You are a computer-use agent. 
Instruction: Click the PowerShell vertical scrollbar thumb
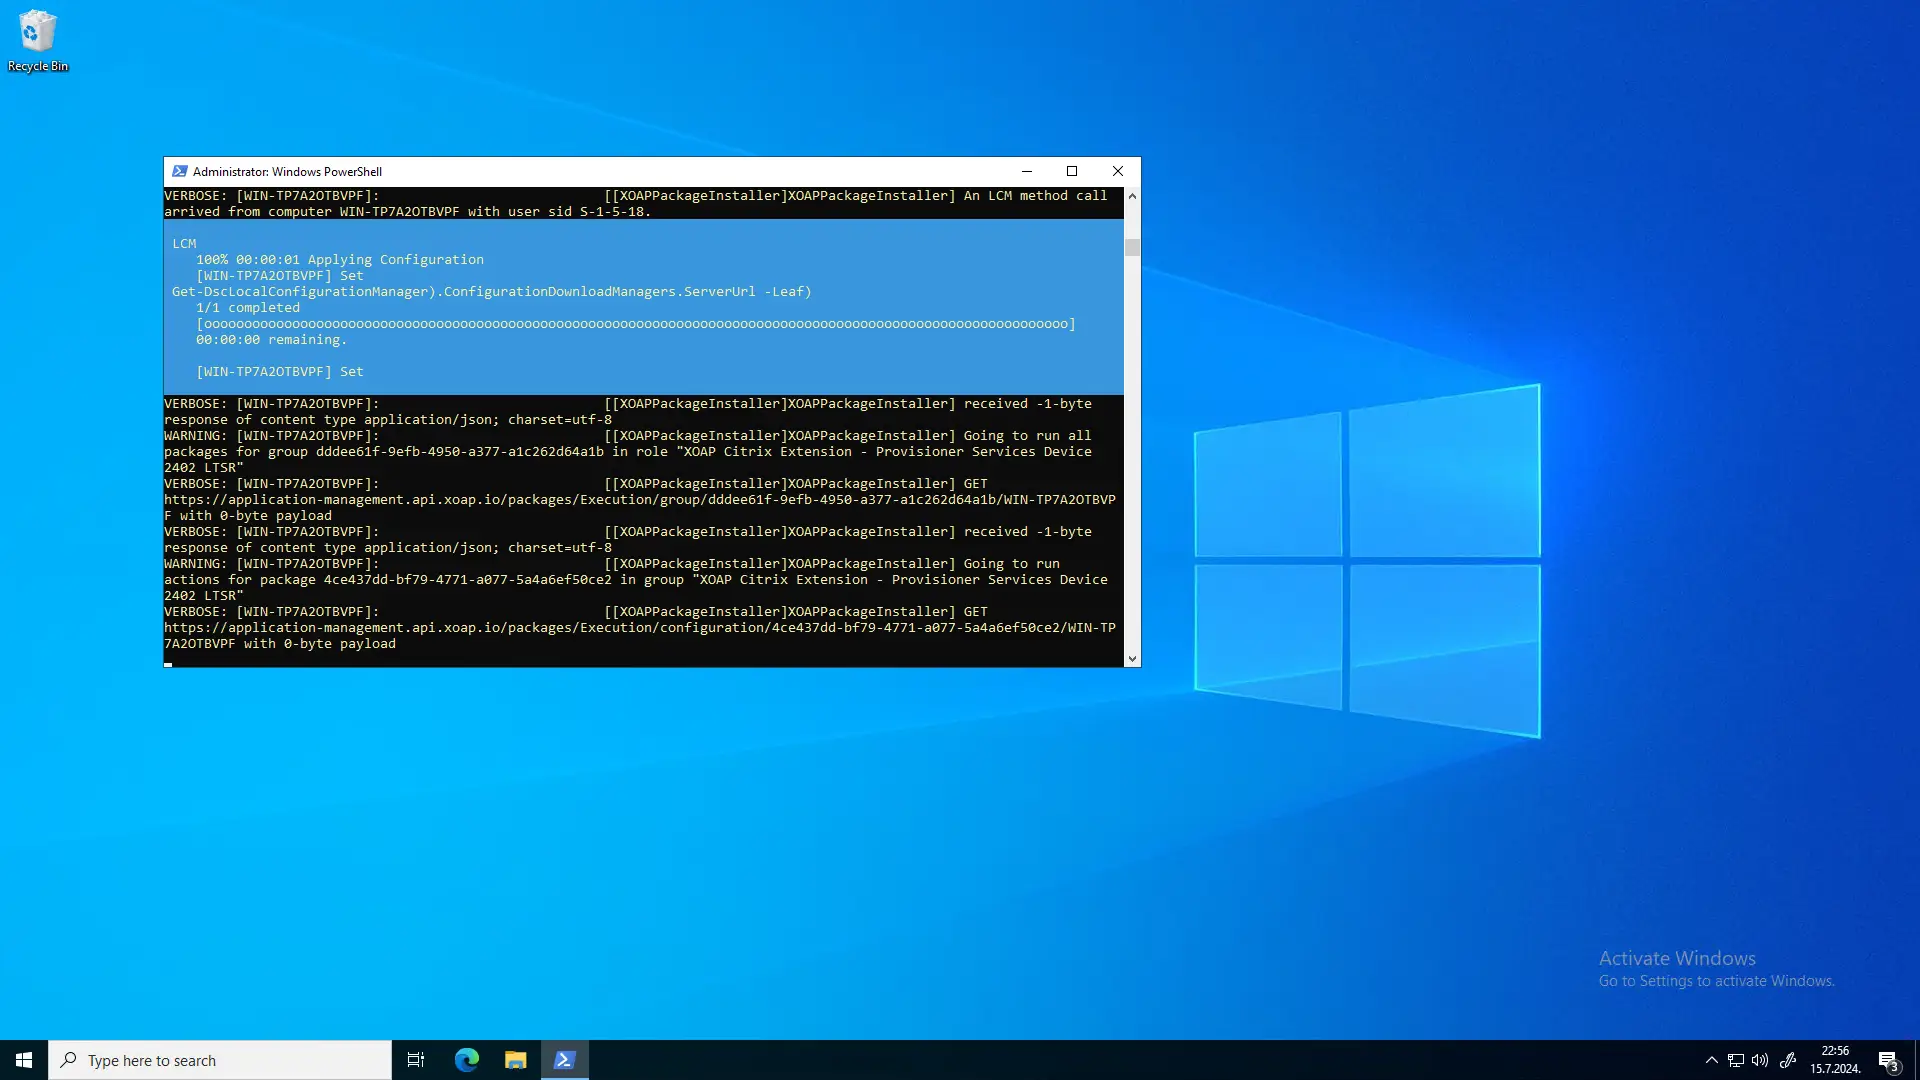click(1132, 247)
